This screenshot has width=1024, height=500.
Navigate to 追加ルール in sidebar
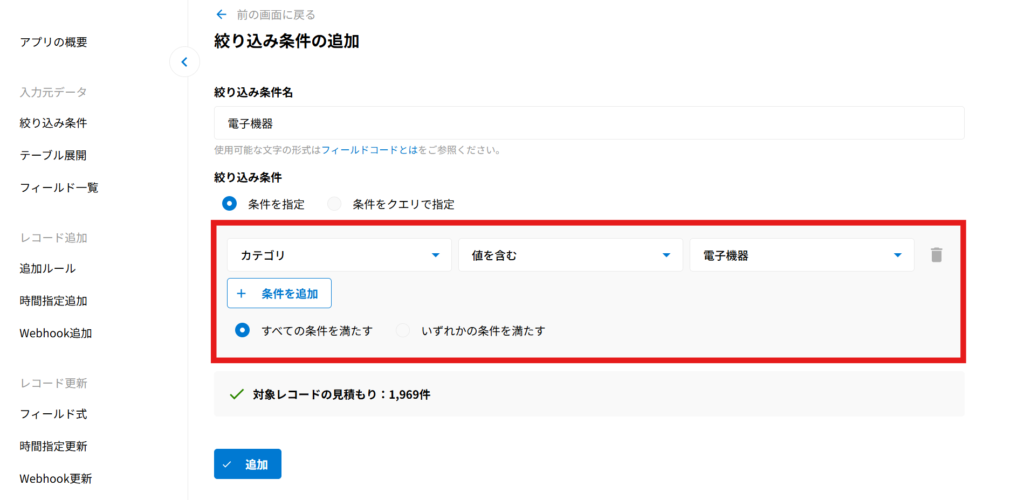pos(47,269)
